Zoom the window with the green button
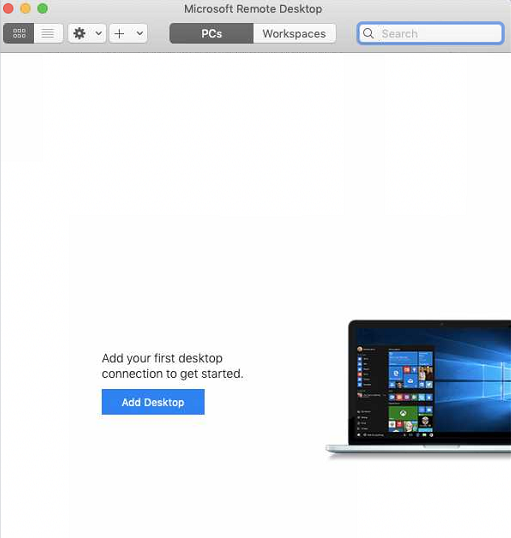Screen dimensions: 511x538 [43, 8]
